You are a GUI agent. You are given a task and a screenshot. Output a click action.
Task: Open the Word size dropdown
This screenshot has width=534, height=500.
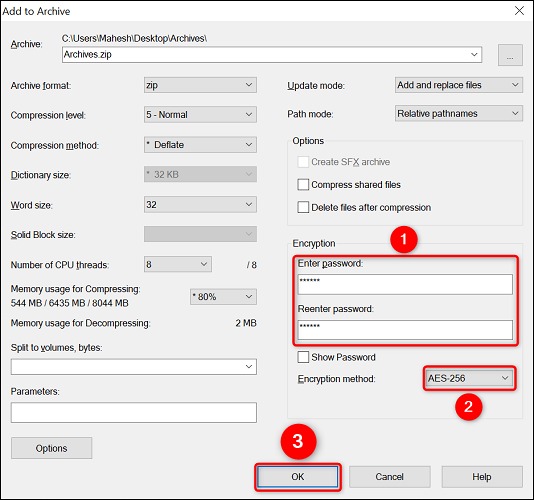point(200,204)
